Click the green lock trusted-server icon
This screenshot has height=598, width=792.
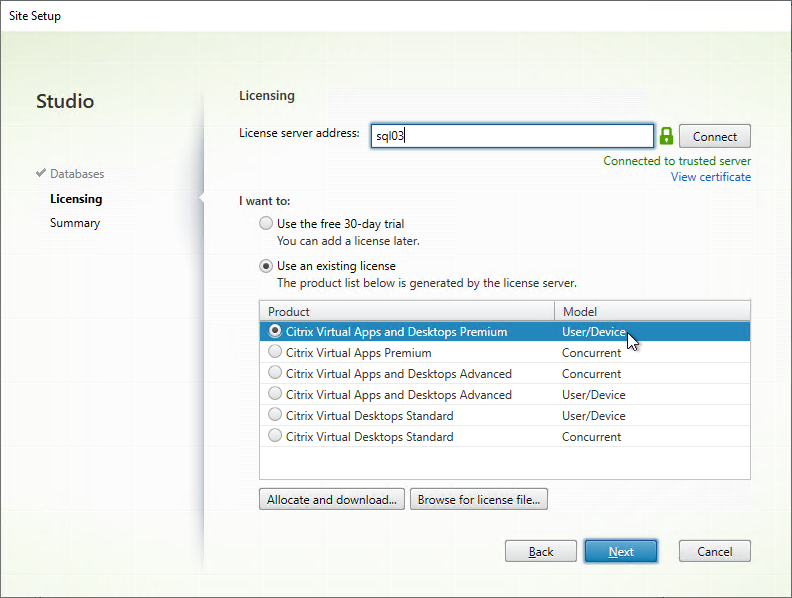666,136
